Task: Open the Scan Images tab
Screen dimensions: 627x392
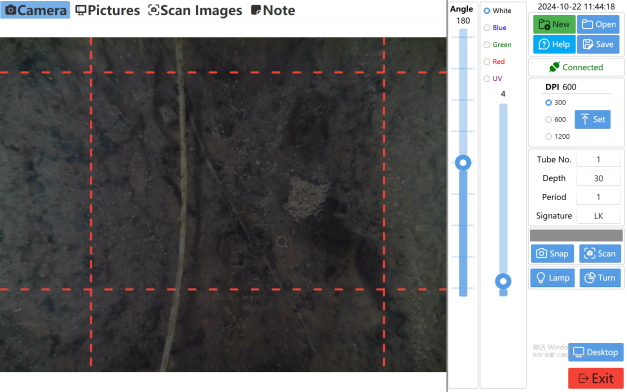Action: 195,10
